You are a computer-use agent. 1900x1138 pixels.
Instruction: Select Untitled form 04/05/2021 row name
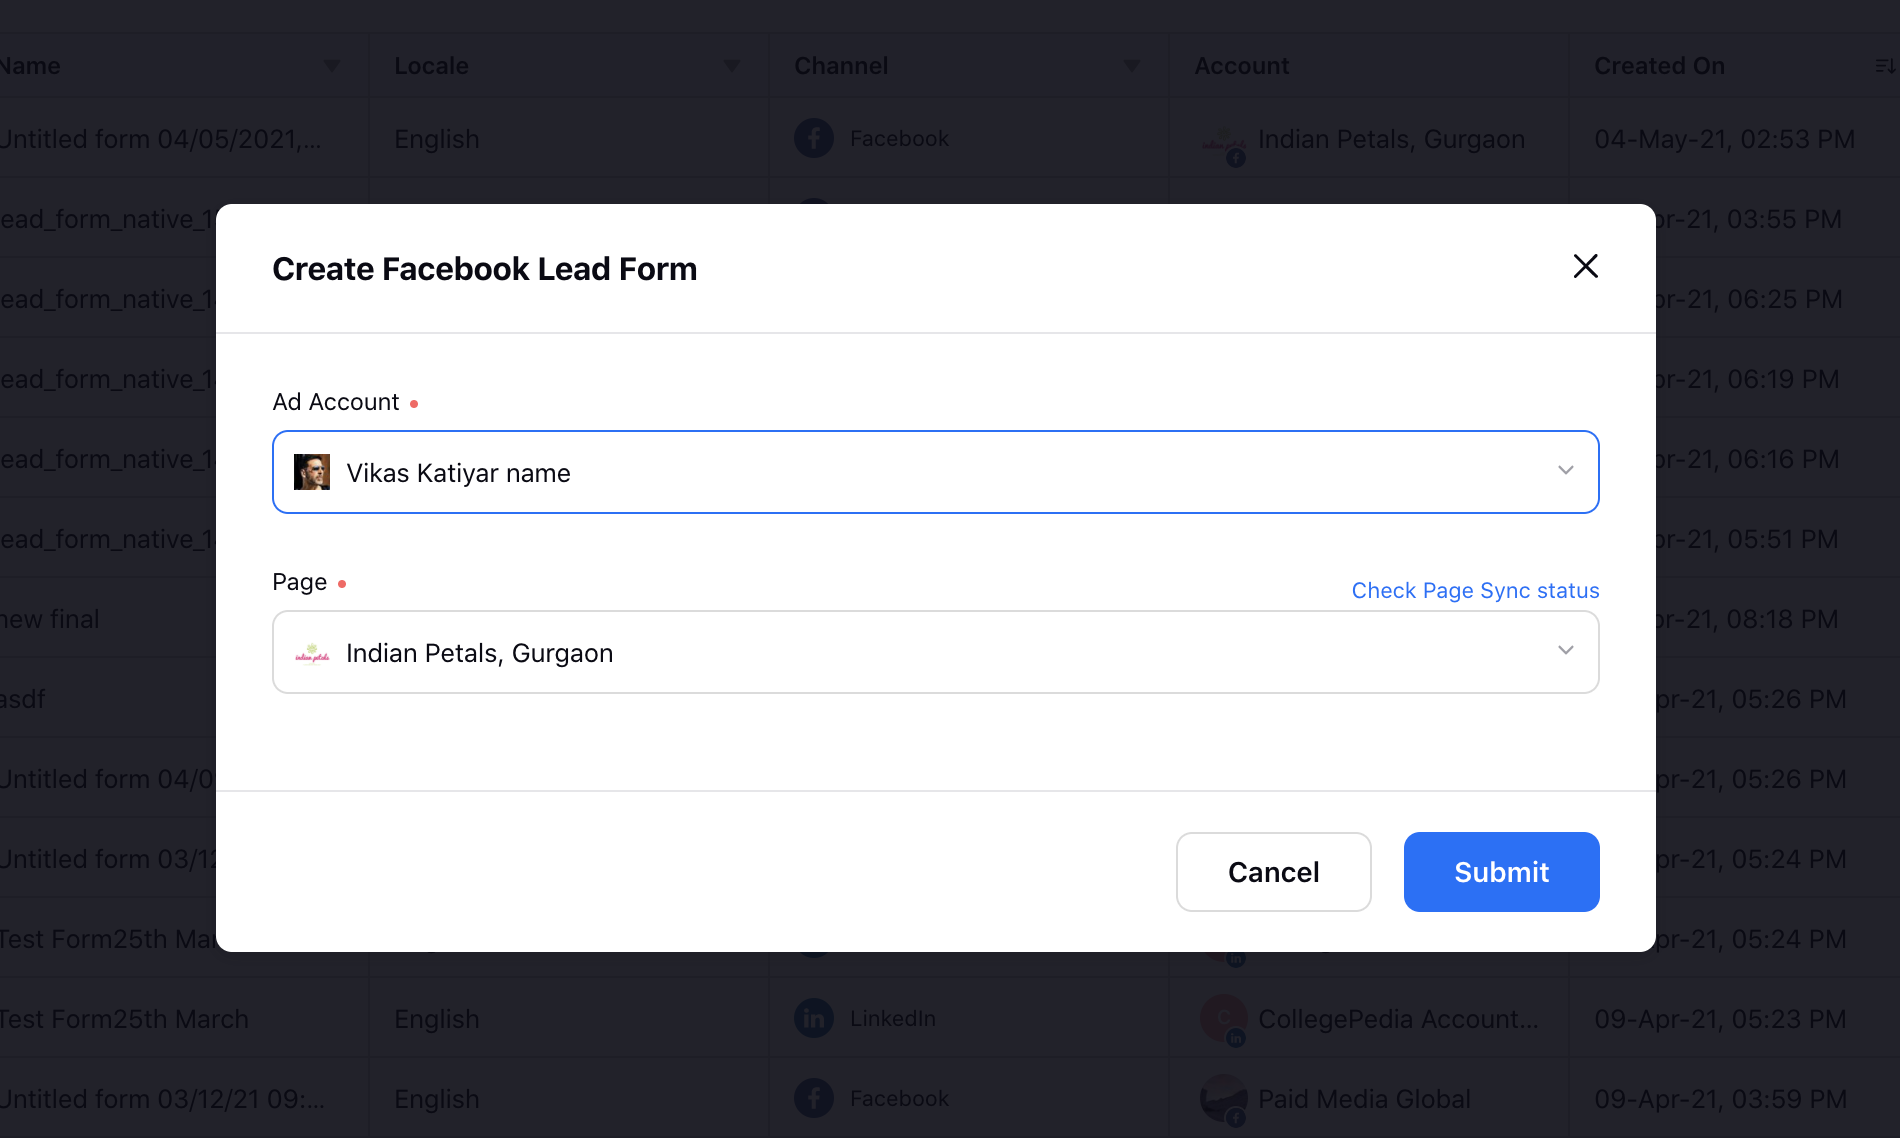(160, 139)
